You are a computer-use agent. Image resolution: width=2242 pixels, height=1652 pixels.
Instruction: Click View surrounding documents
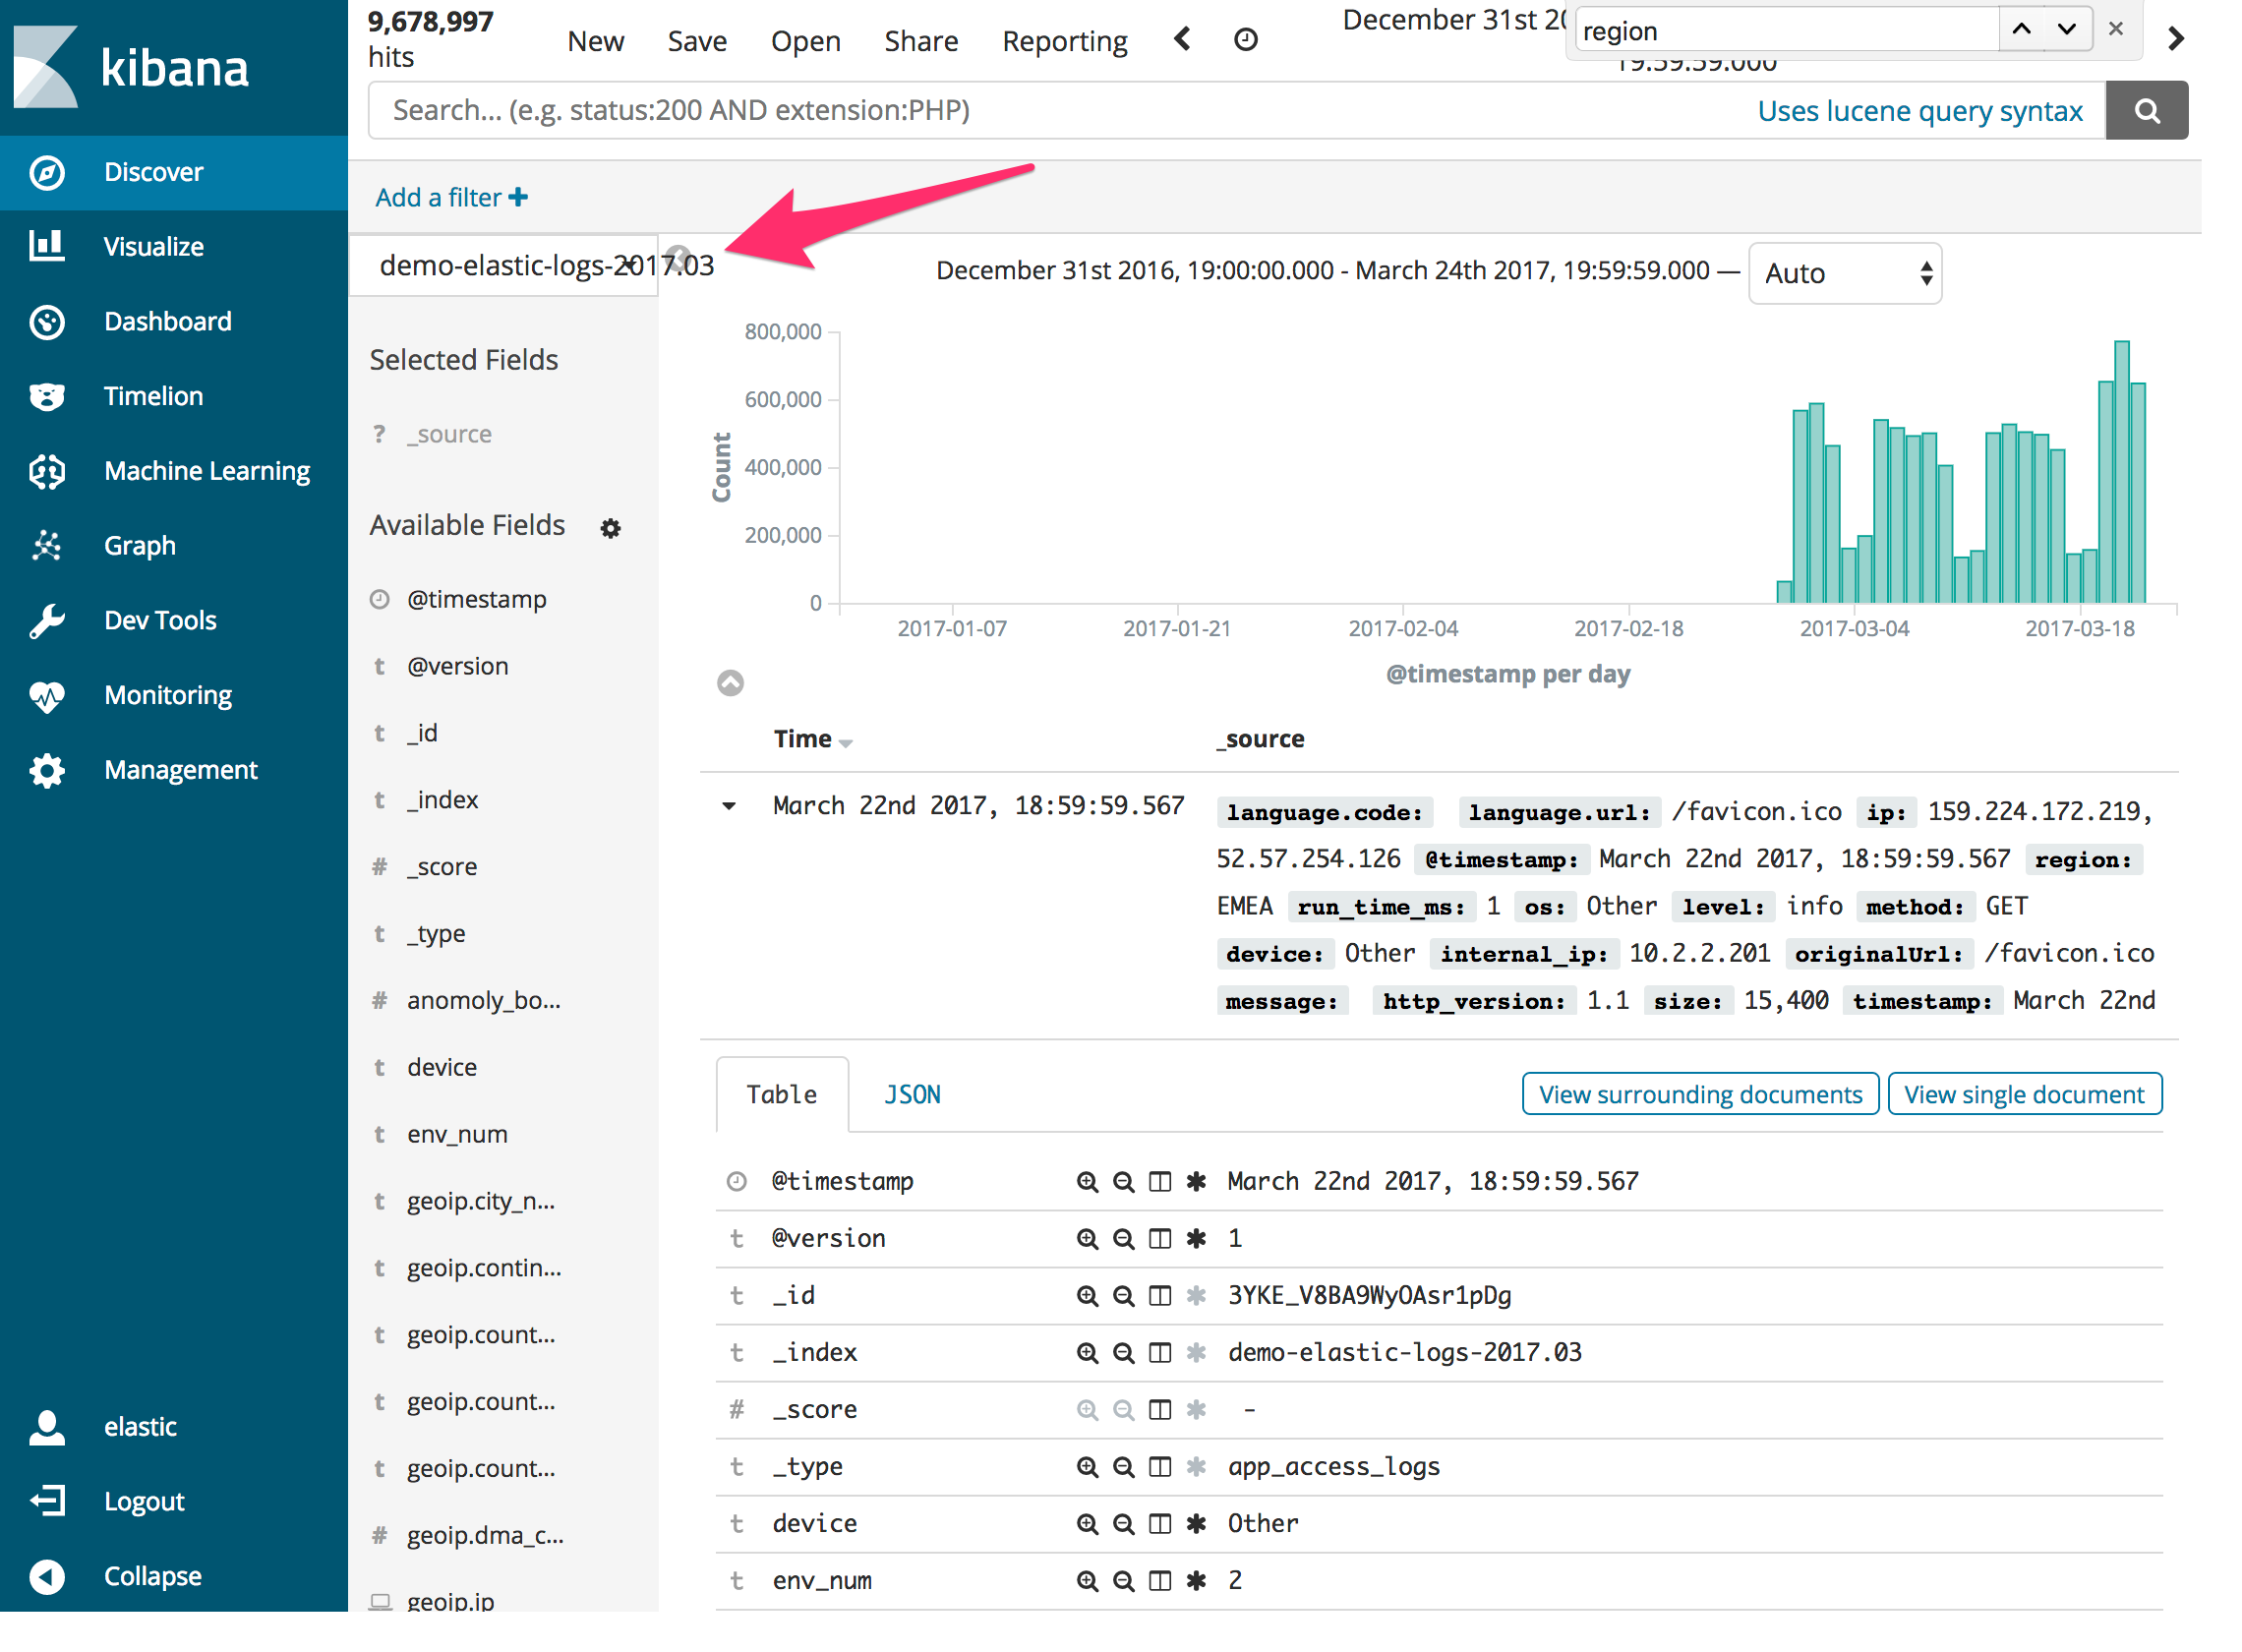tap(1699, 1093)
